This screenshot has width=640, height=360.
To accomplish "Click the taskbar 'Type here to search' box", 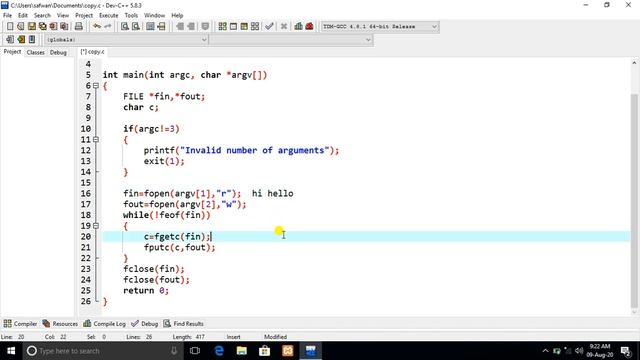I will click(102, 351).
